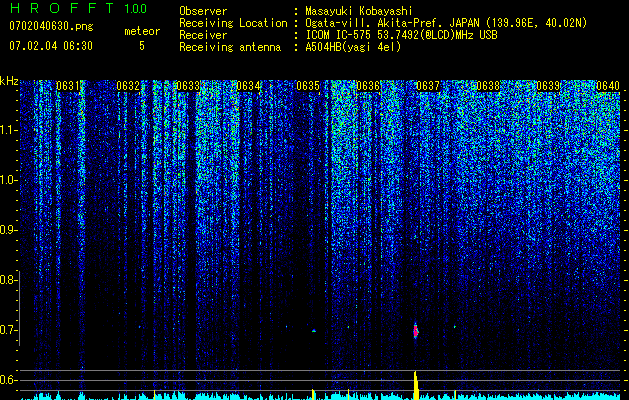This screenshot has height=400, width=629.
Task: Click the 0636 time marker
Action: tap(368, 86)
